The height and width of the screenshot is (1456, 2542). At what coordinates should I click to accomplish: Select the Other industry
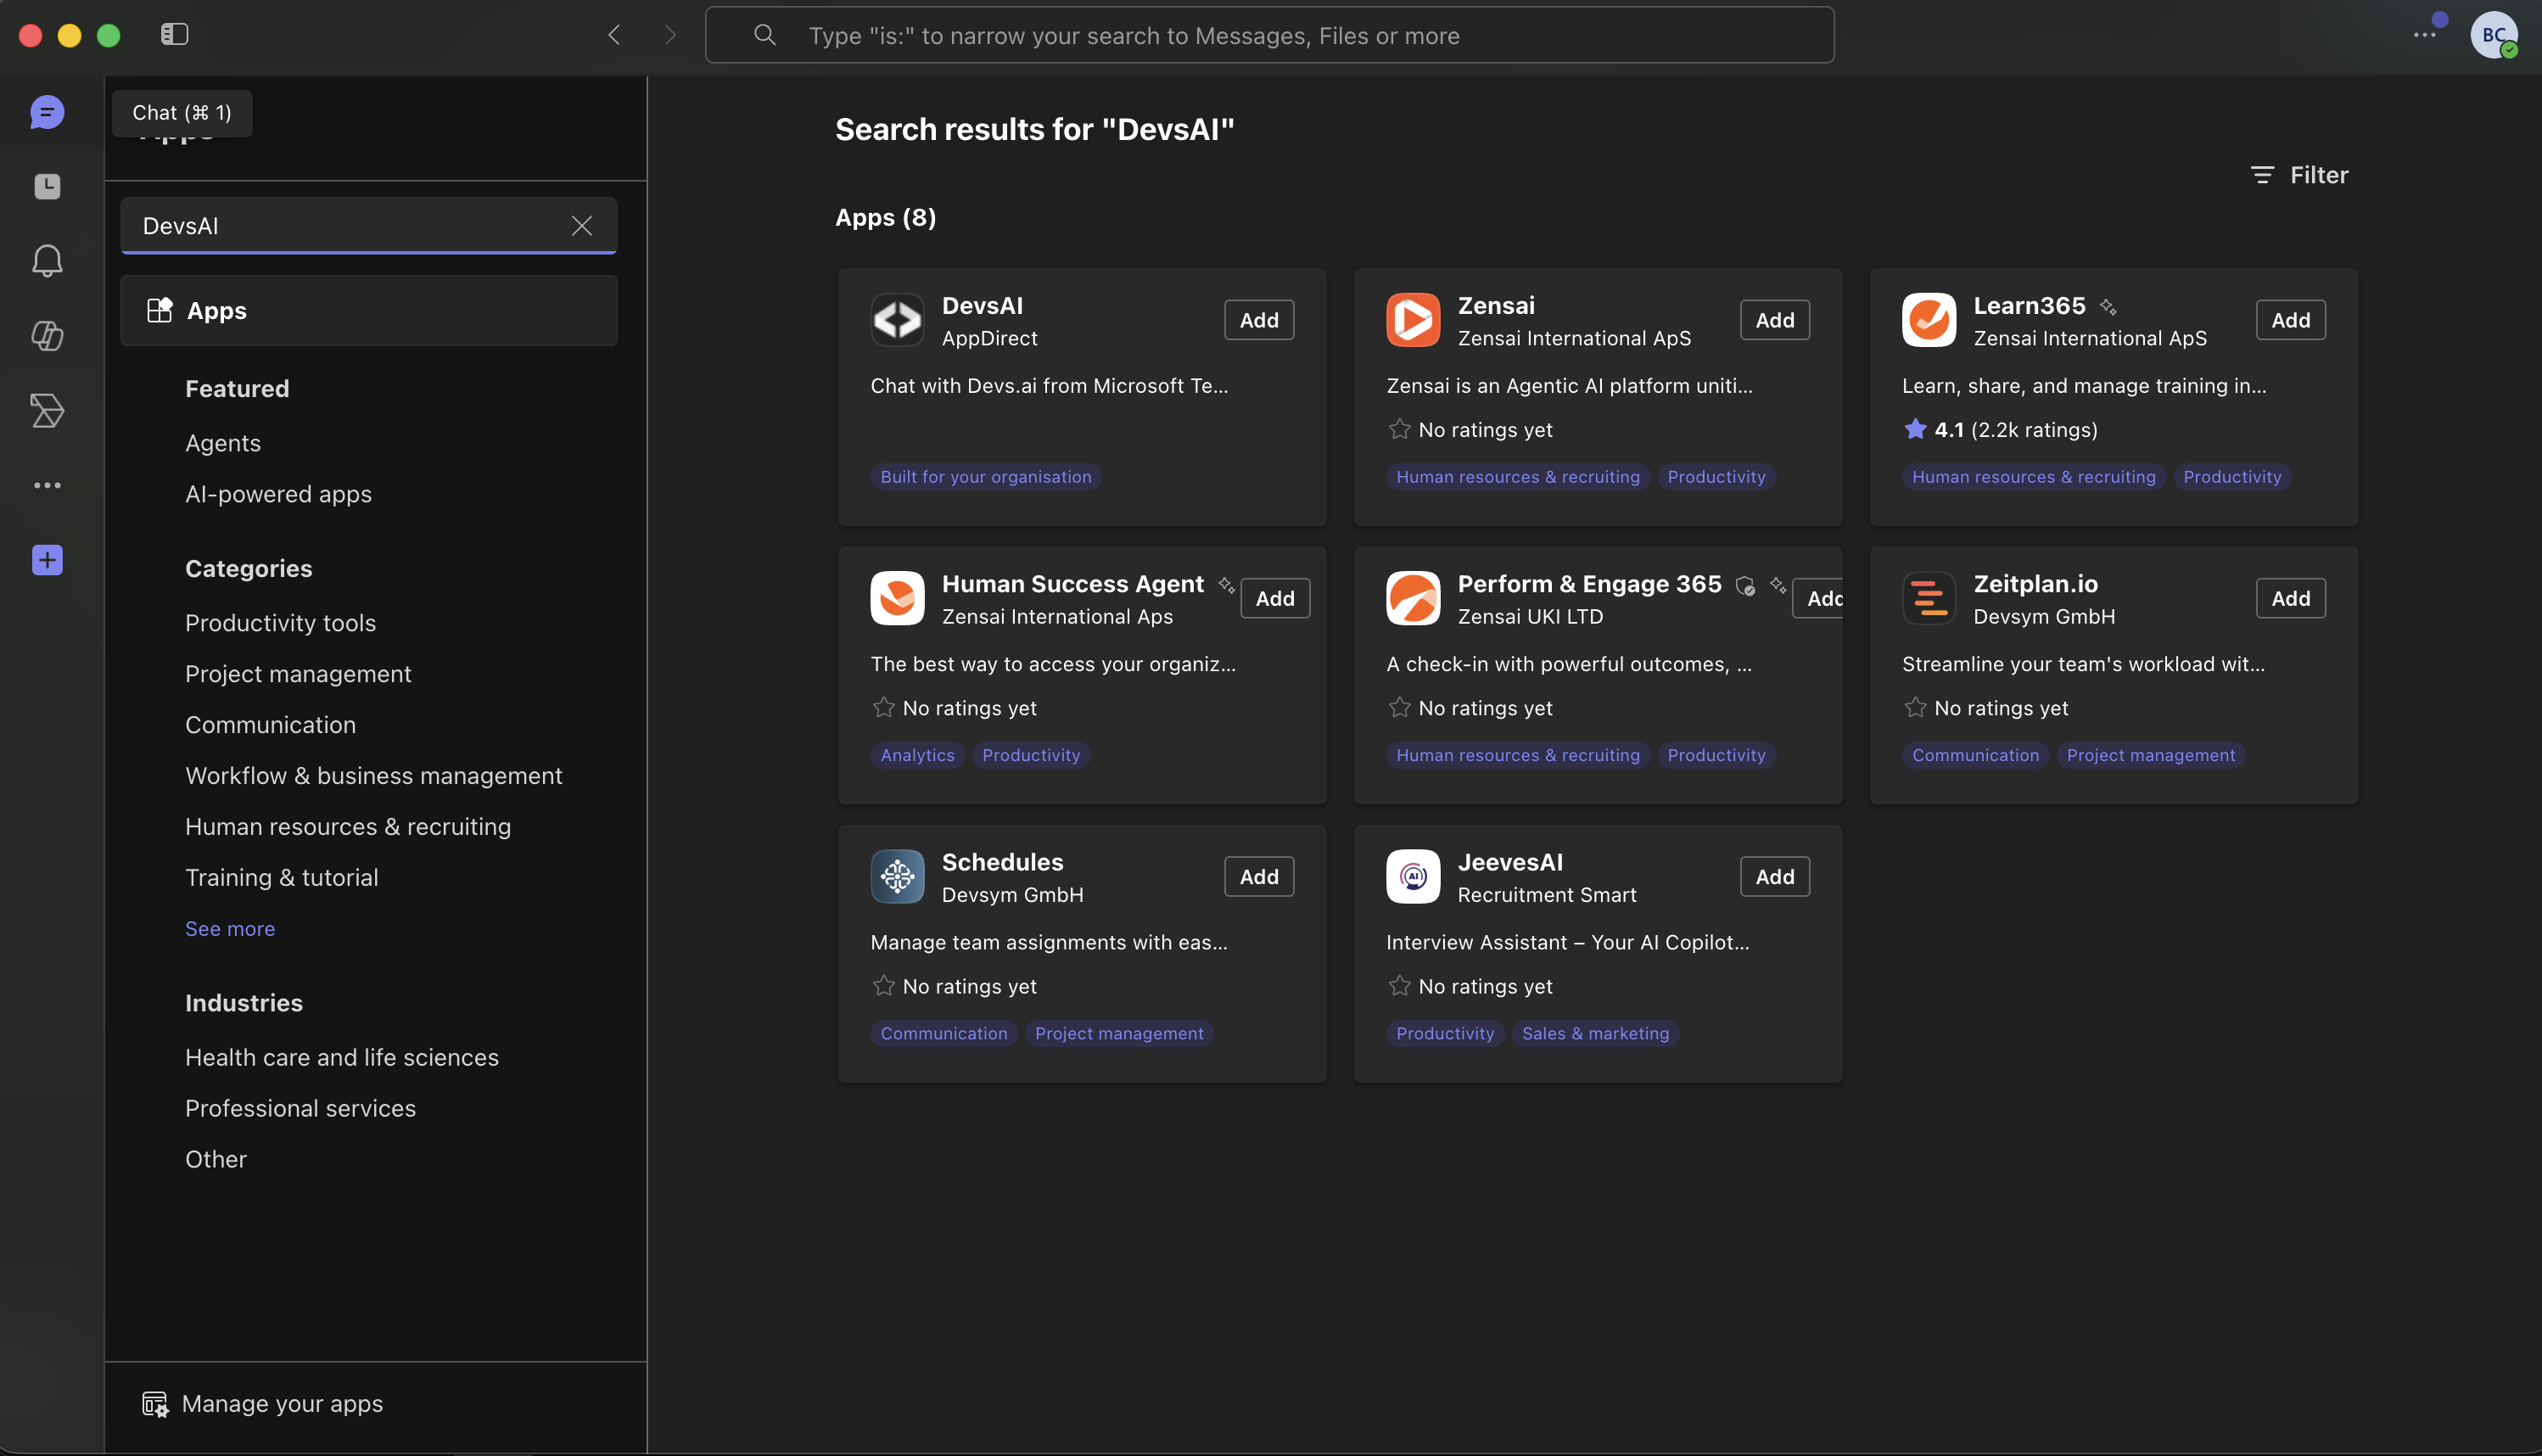pos(216,1160)
